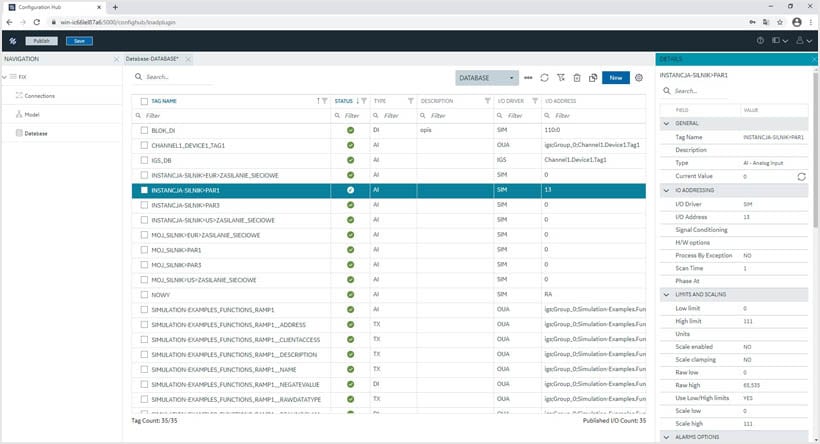
Task: Open a new browser tab
Action: (115, 7)
